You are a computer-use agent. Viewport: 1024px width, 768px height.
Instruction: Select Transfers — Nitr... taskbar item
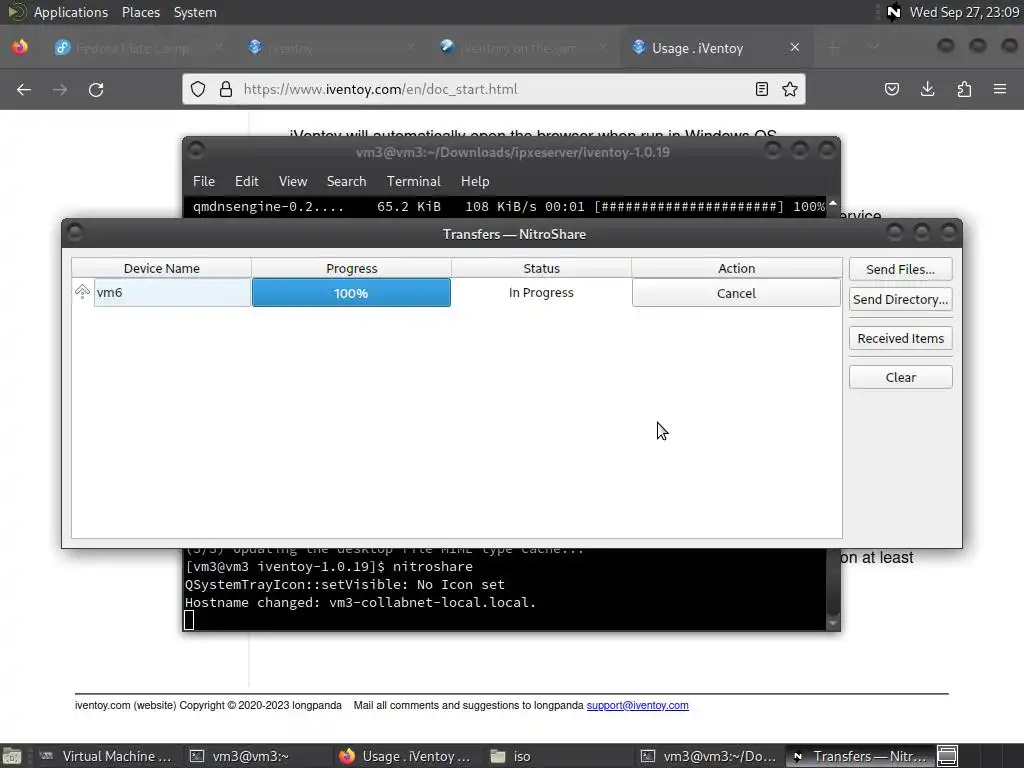click(859, 756)
